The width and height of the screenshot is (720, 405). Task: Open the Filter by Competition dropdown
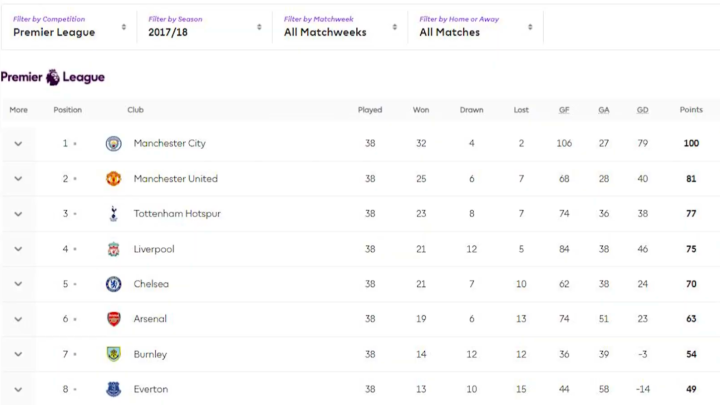pos(69,26)
